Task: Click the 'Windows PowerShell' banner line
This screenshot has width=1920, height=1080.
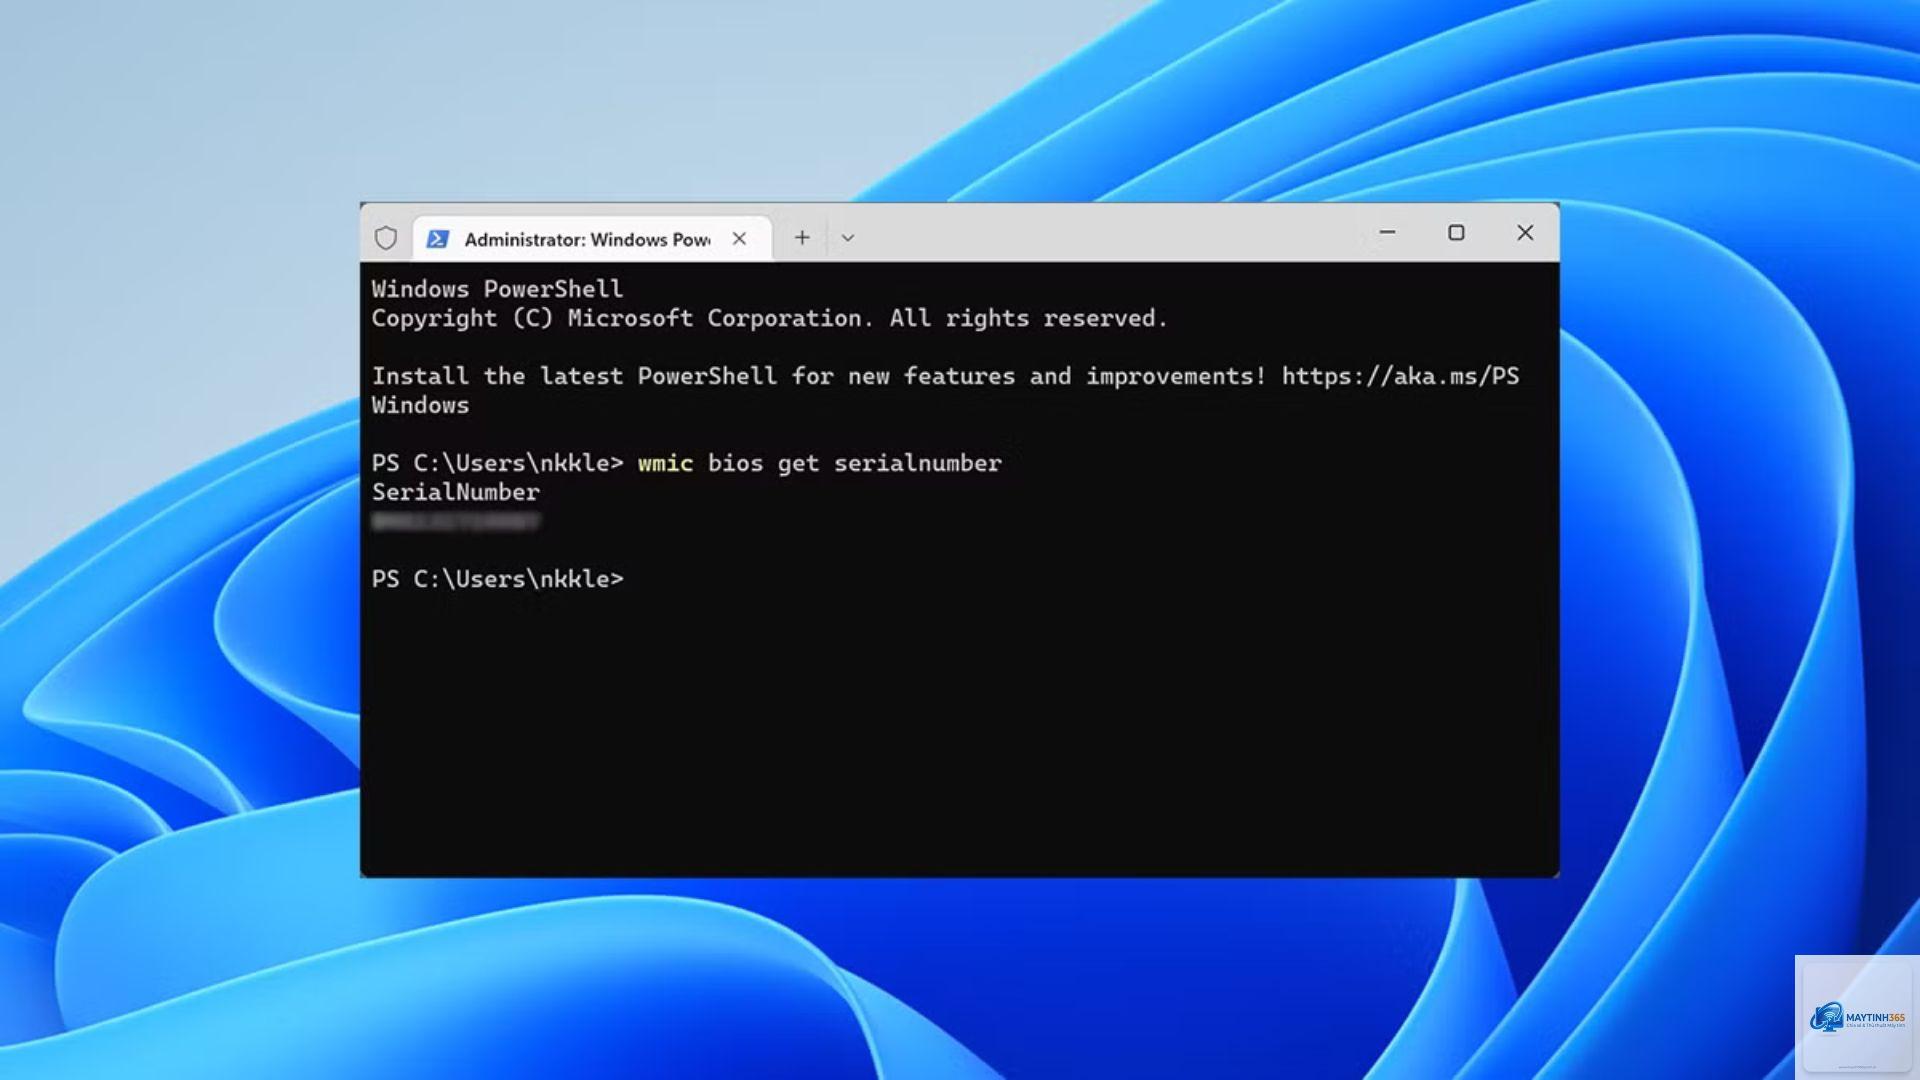Action: [x=497, y=290]
